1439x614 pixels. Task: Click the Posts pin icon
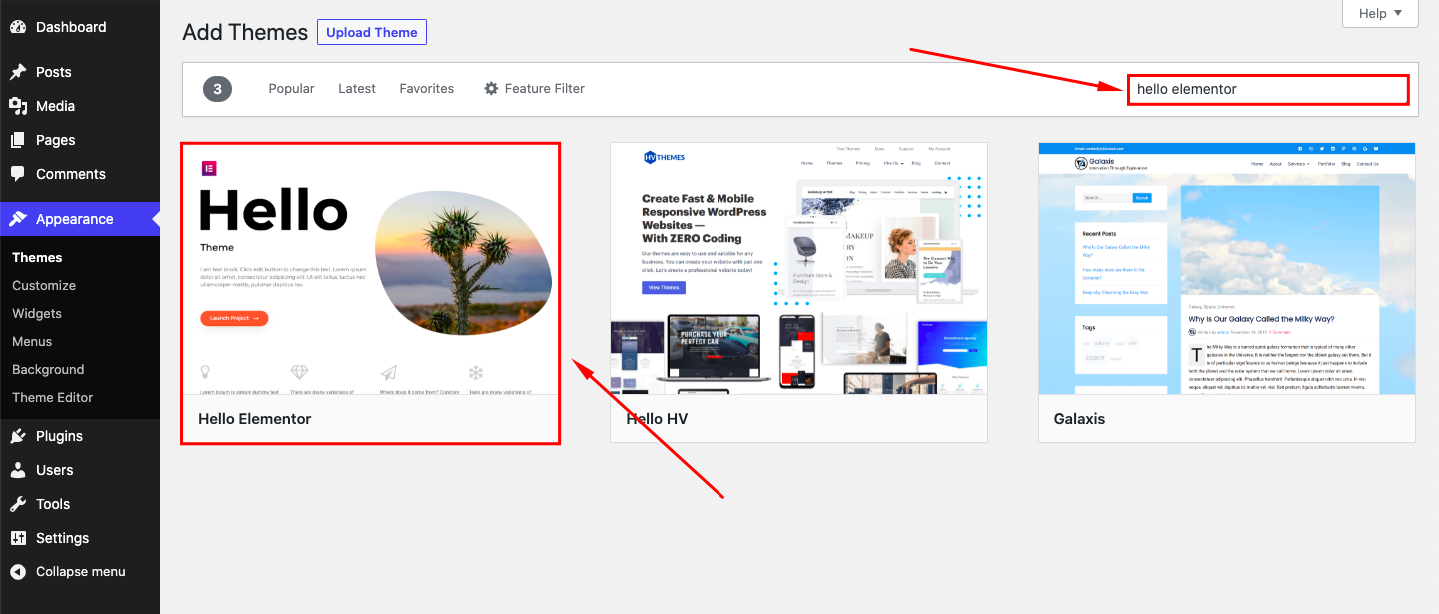click(x=18, y=72)
